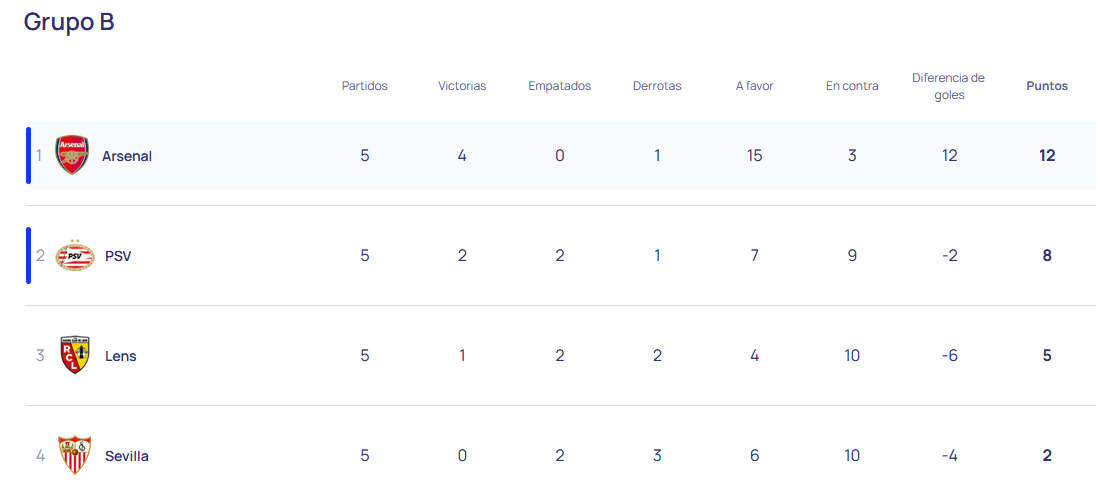Click the Lens club crest
1096x488 pixels.
(75, 355)
